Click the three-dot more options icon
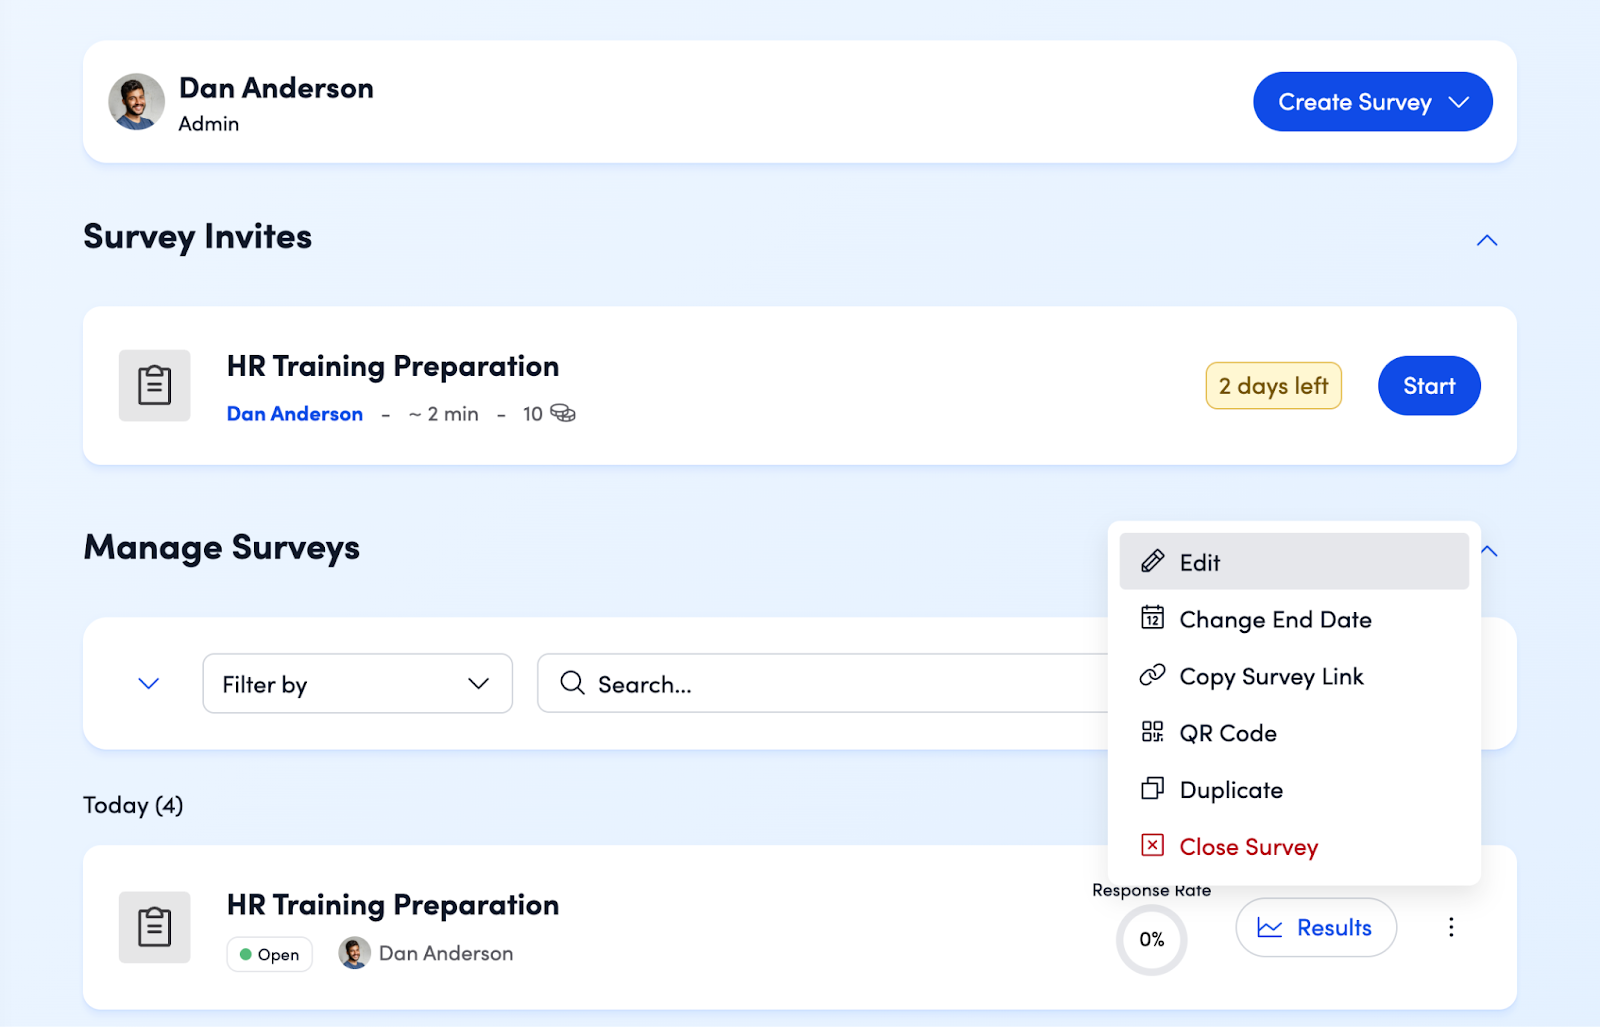 1450,927
